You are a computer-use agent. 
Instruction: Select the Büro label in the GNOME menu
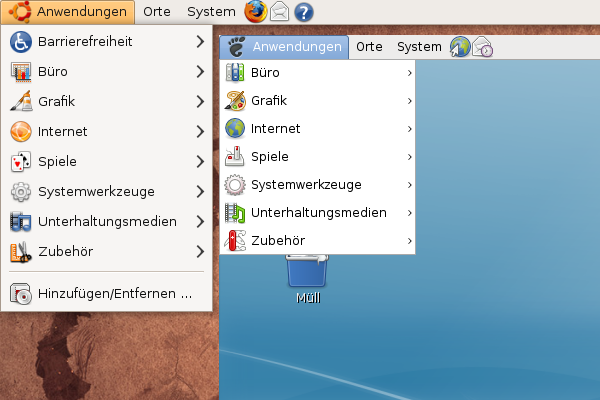point(265,73)
